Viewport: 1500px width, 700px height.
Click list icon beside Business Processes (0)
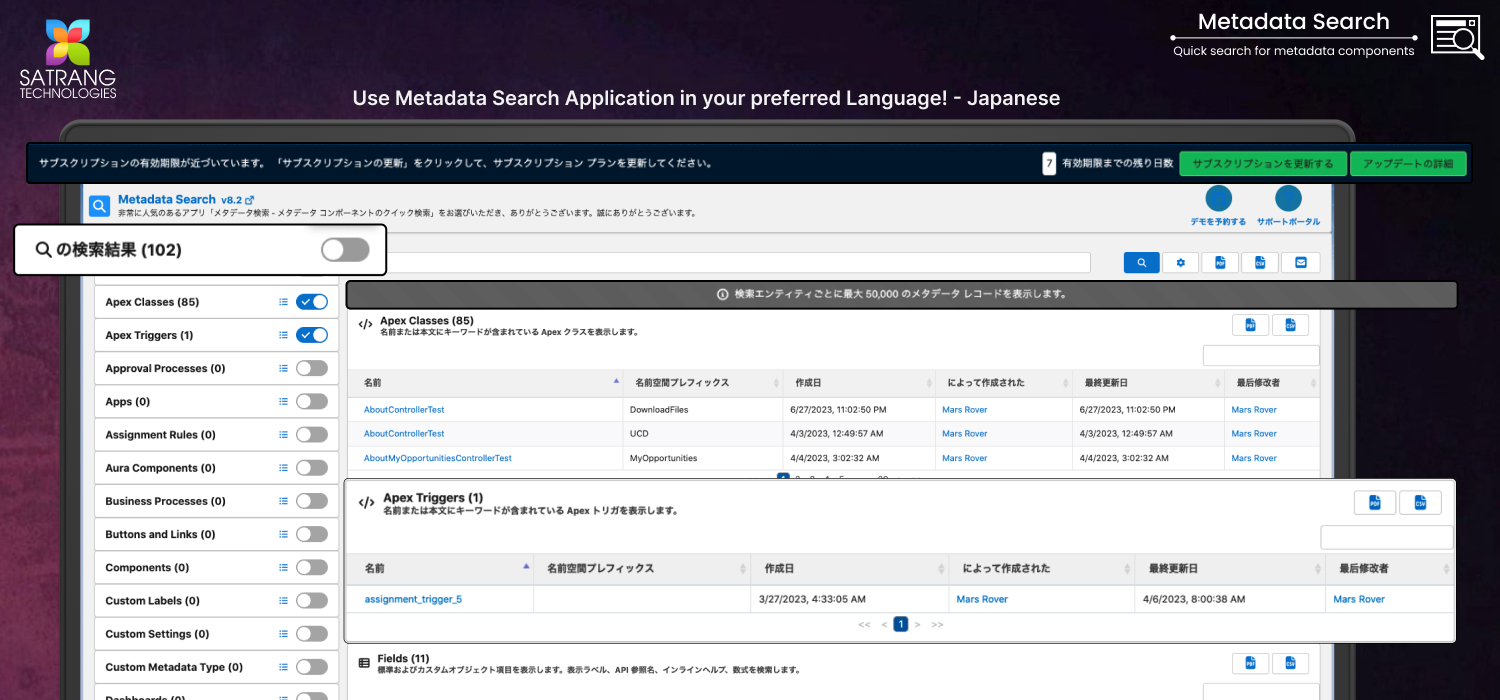coord(284,501)
